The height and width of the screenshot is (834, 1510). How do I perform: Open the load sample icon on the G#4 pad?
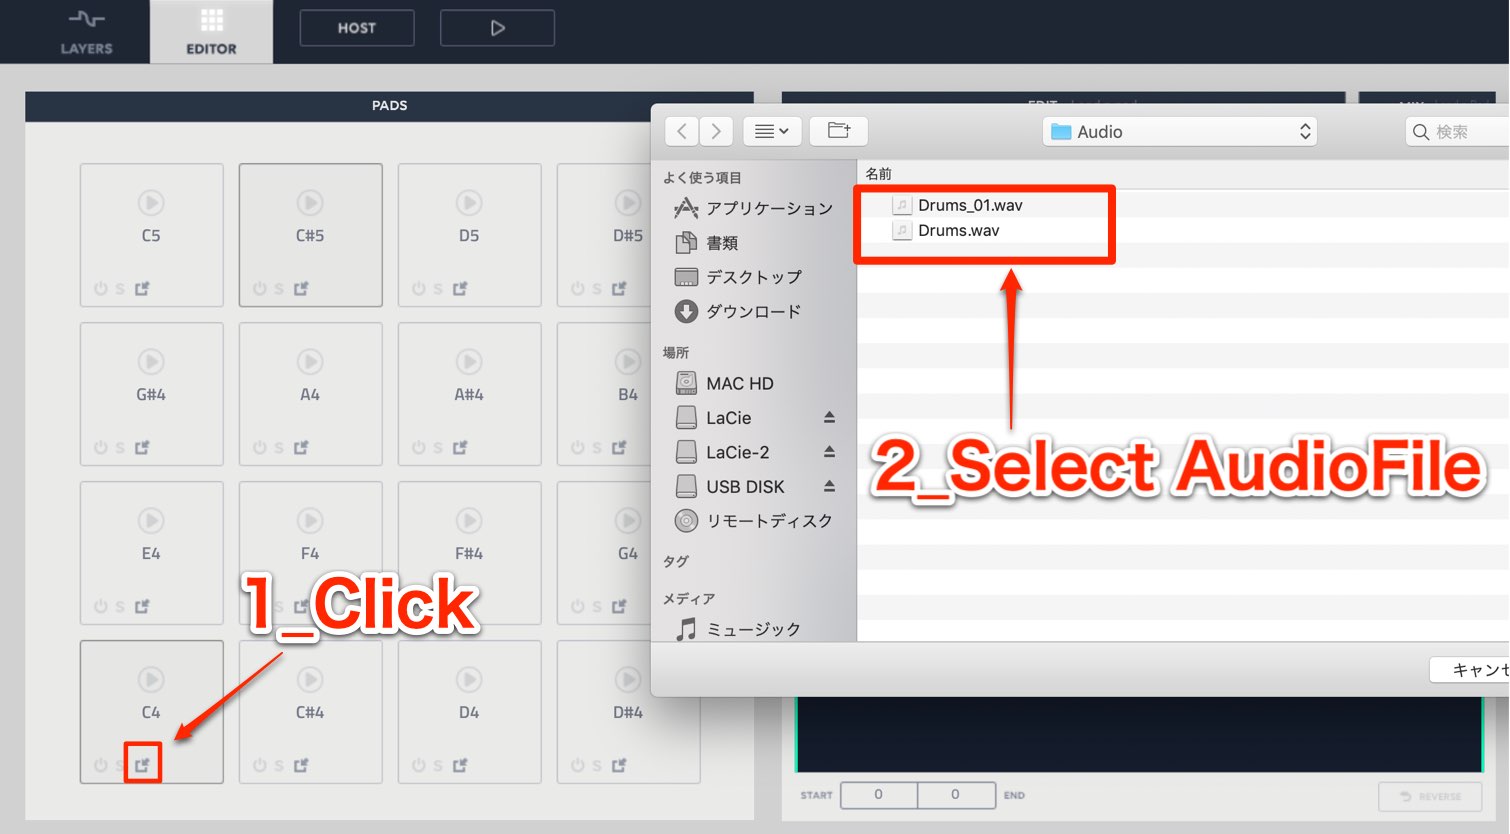tap(142, 447)
